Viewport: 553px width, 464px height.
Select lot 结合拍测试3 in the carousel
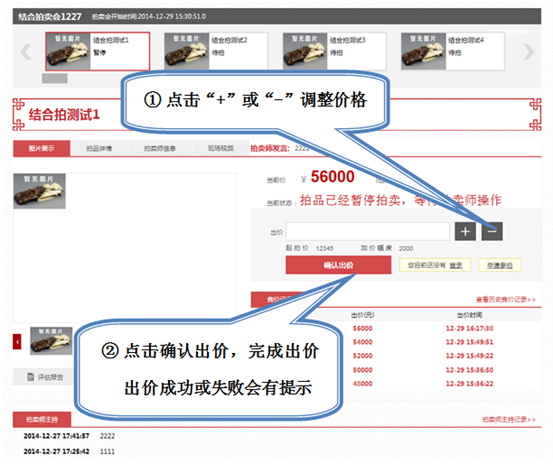point(334,51)
